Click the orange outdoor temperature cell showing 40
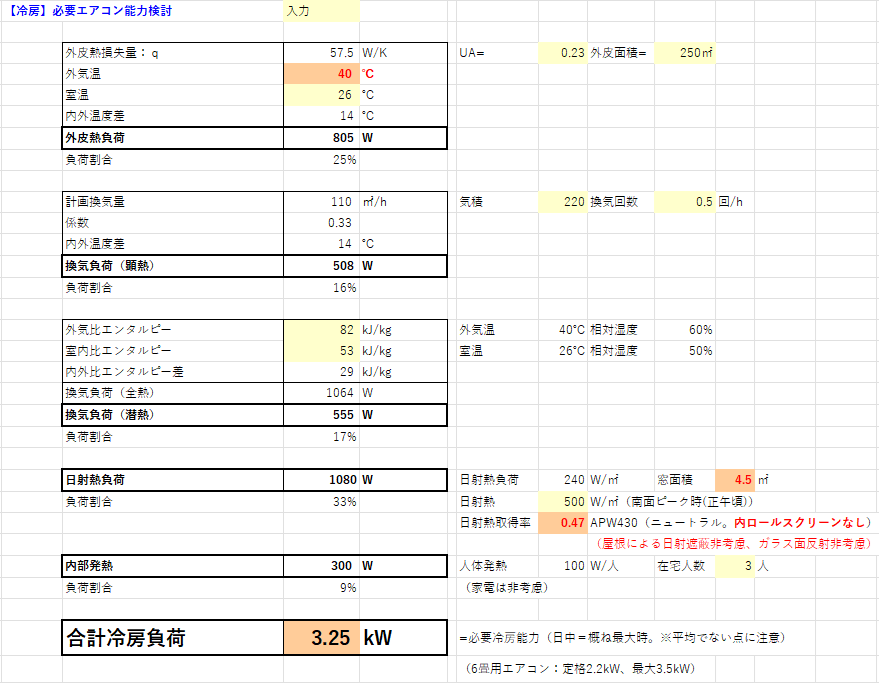The width and height of the screenshot is (879, 683). [x=321, y=74]
